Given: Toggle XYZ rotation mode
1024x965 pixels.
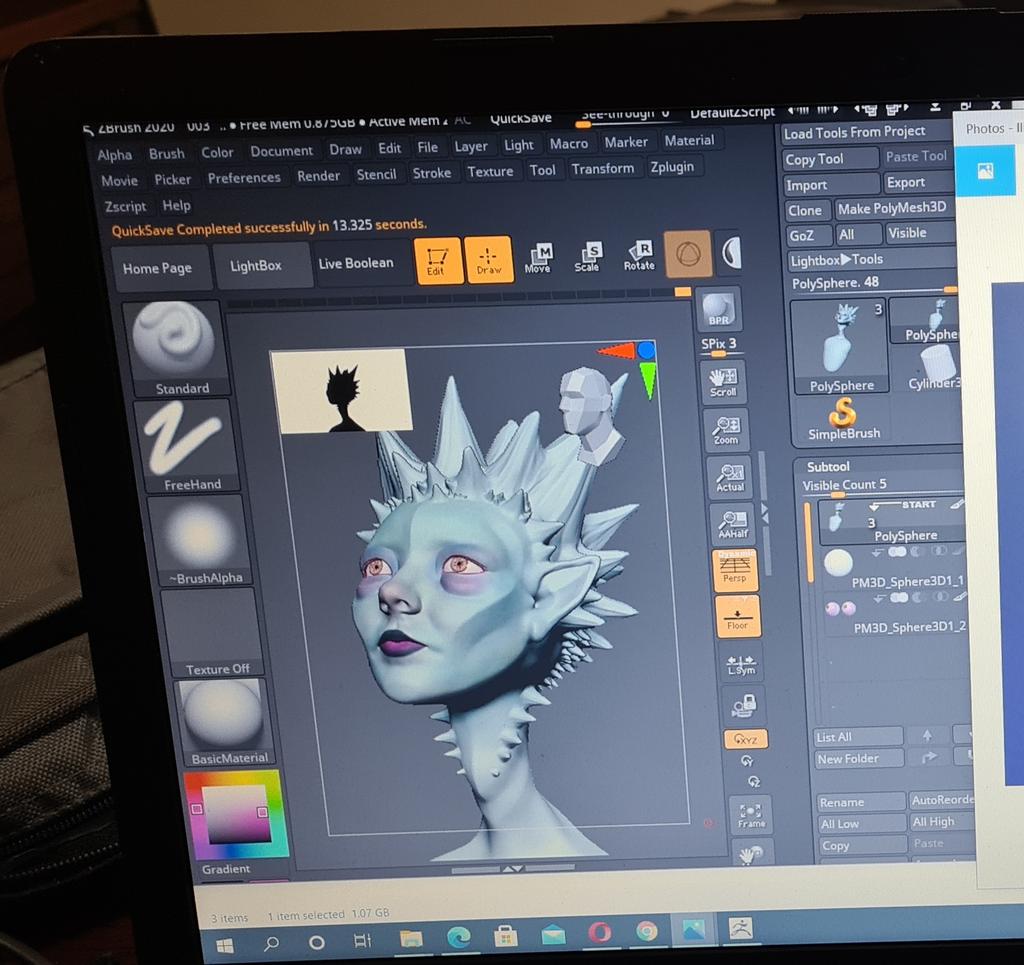Looking at the screenshot, I should [x=746, y=738].
